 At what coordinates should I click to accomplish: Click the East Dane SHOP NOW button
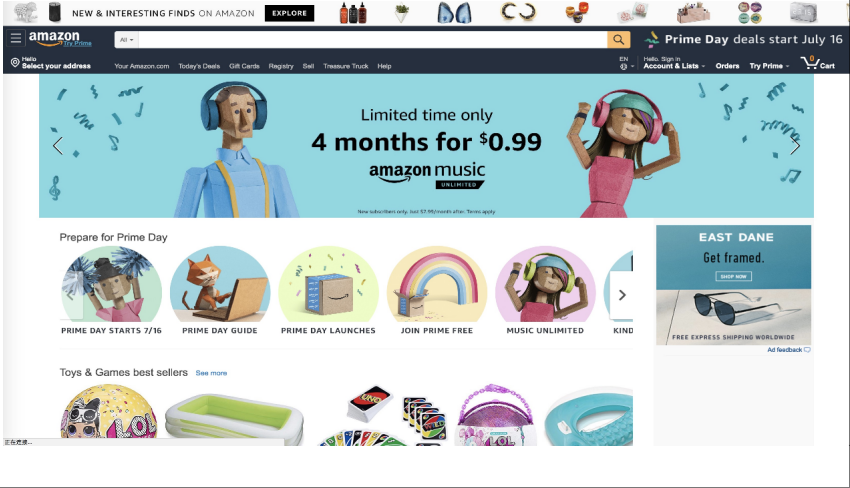pyautogui.click(x=733, y=277)
